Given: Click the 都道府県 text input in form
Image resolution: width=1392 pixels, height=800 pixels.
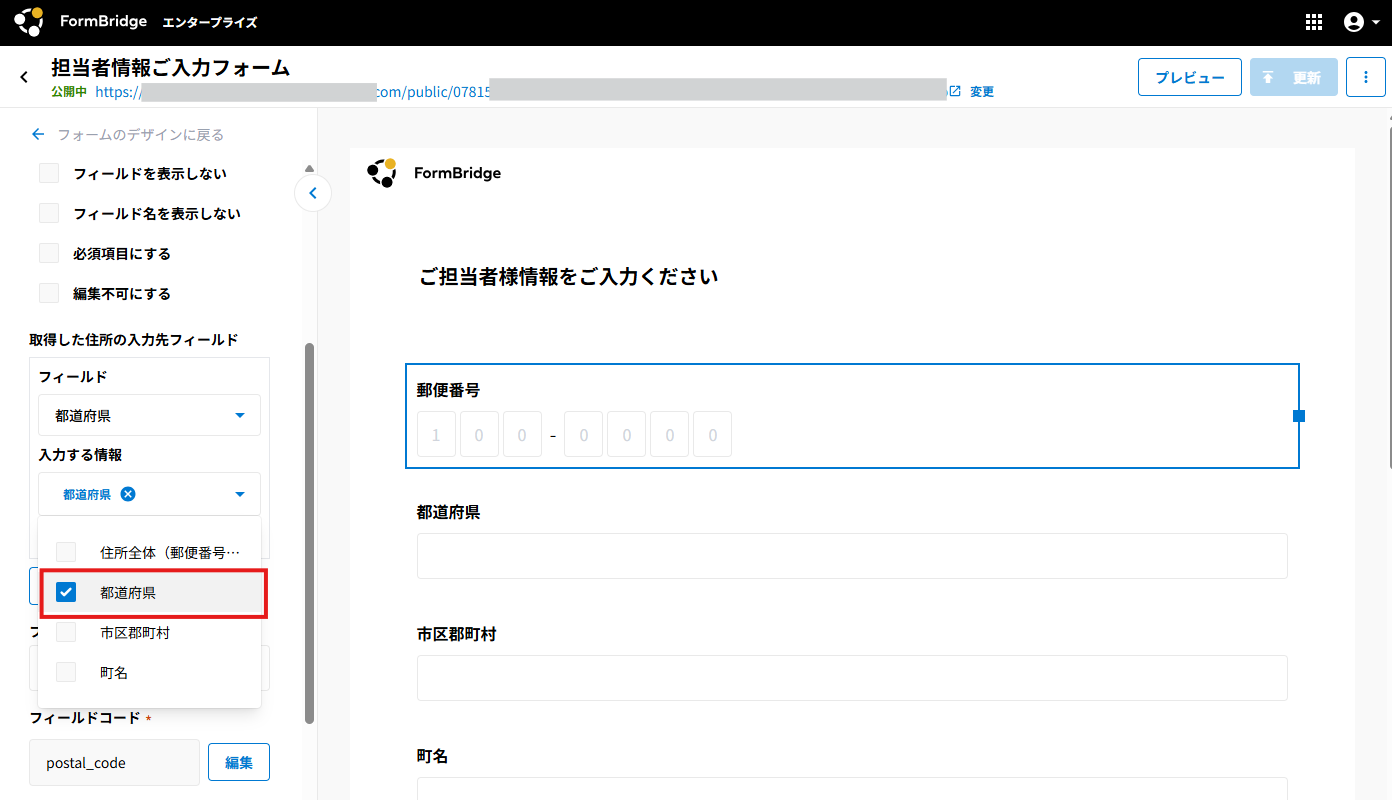Looking at the screenshot, I should tap(851, 556).
